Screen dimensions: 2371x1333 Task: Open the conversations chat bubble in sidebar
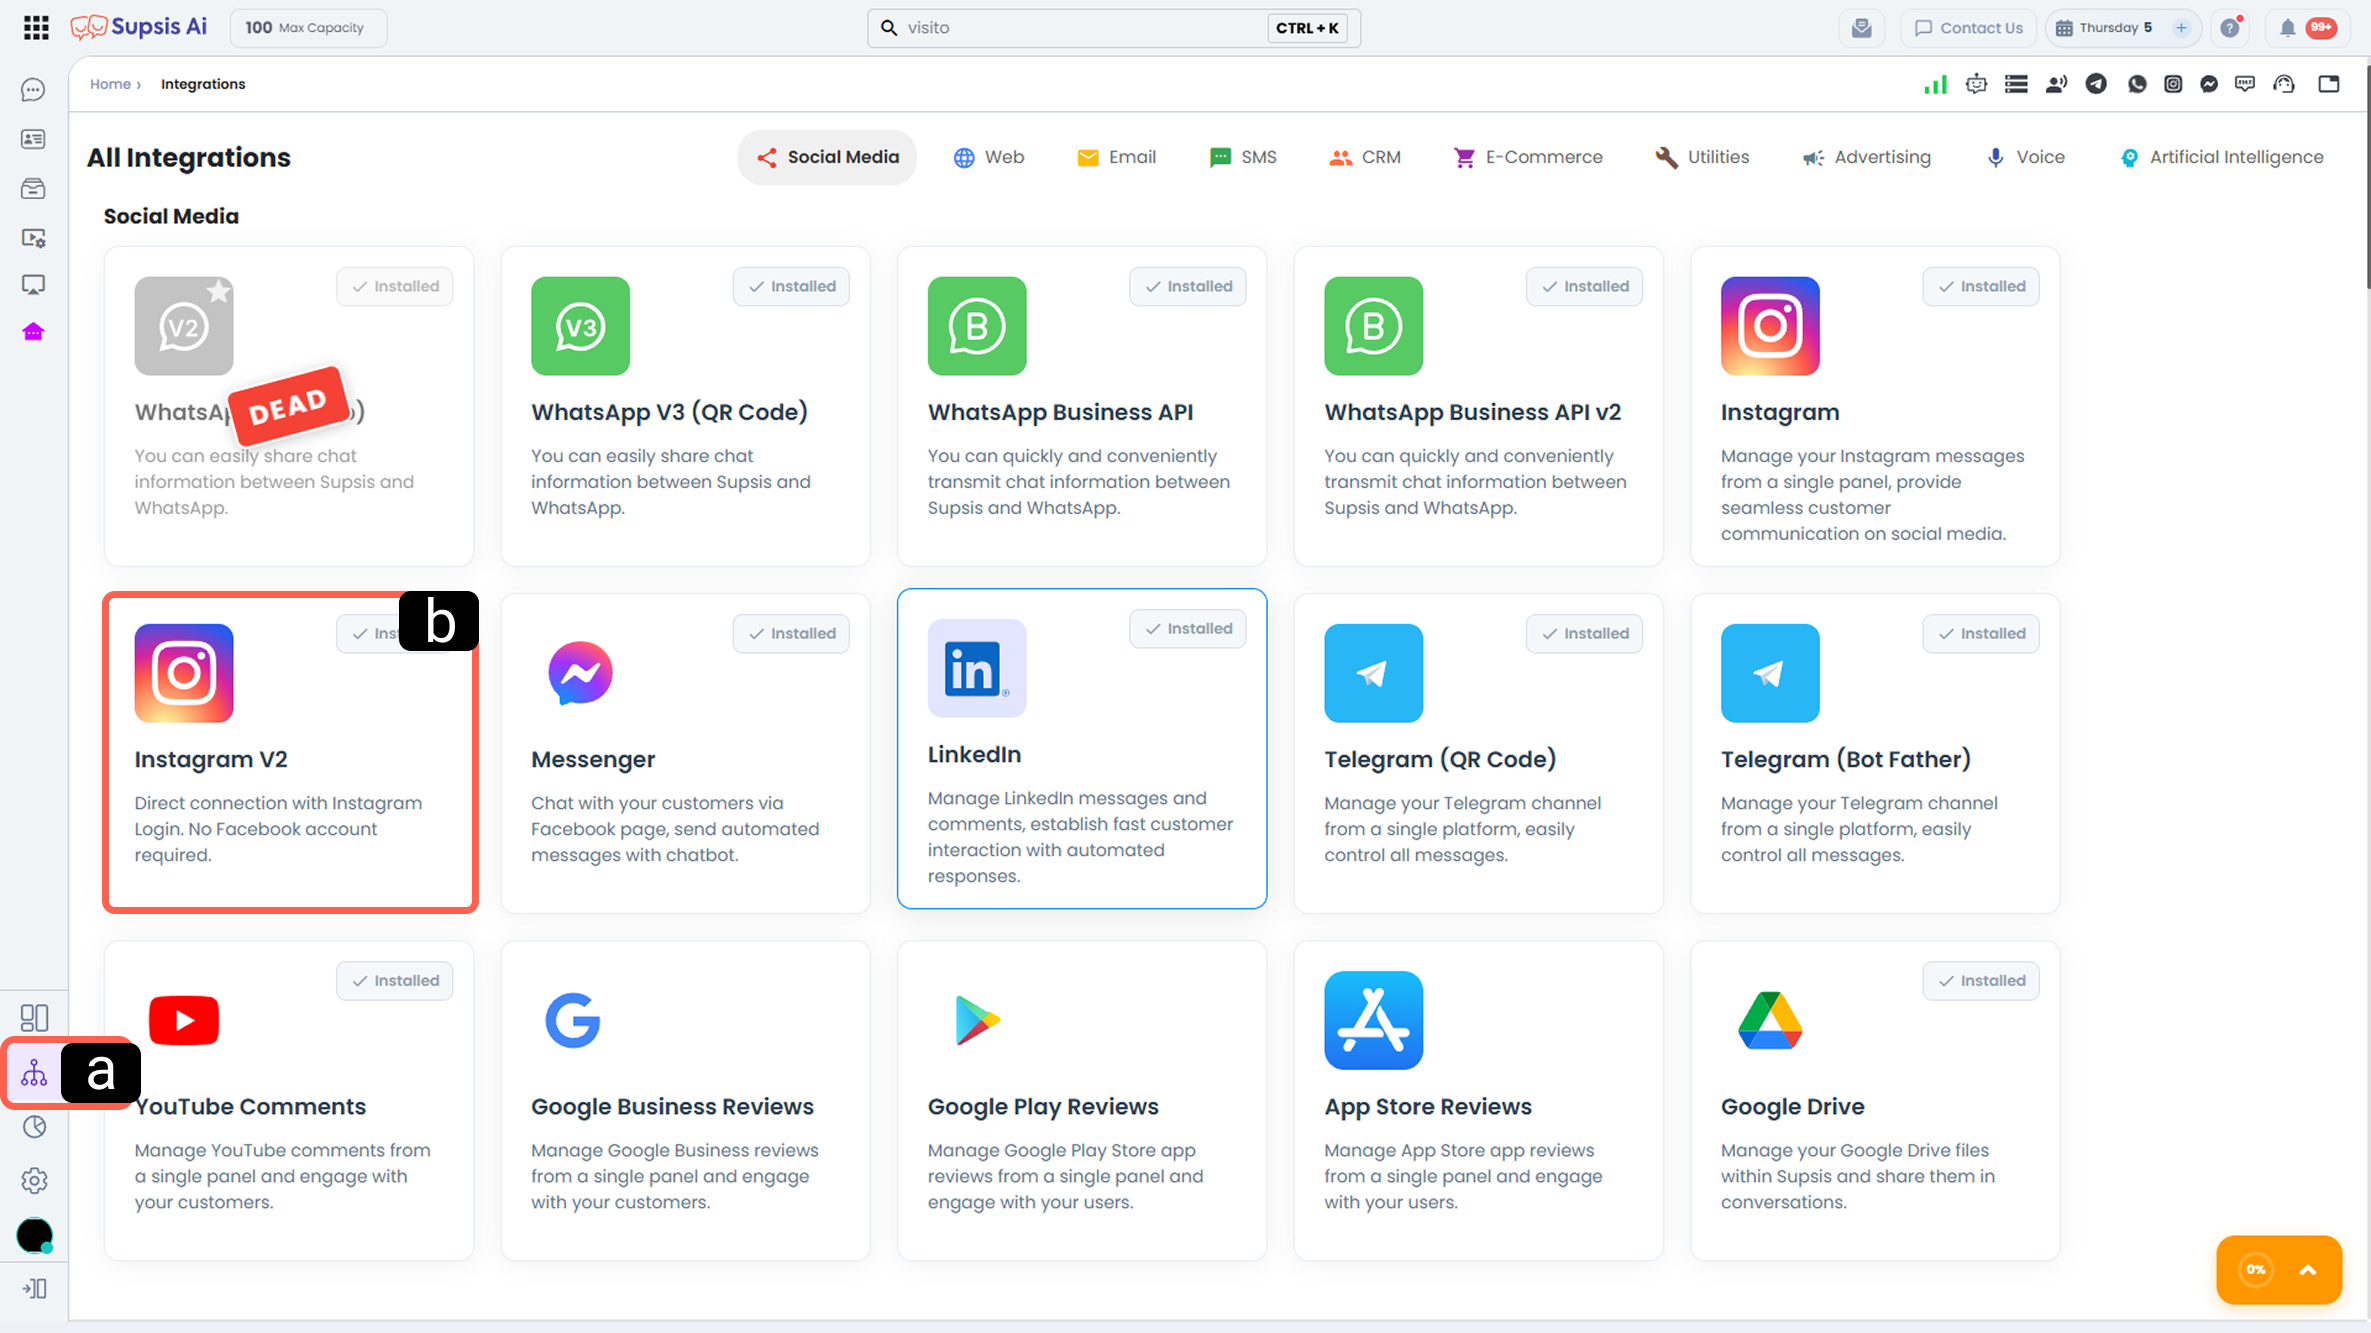coord(33,90)
